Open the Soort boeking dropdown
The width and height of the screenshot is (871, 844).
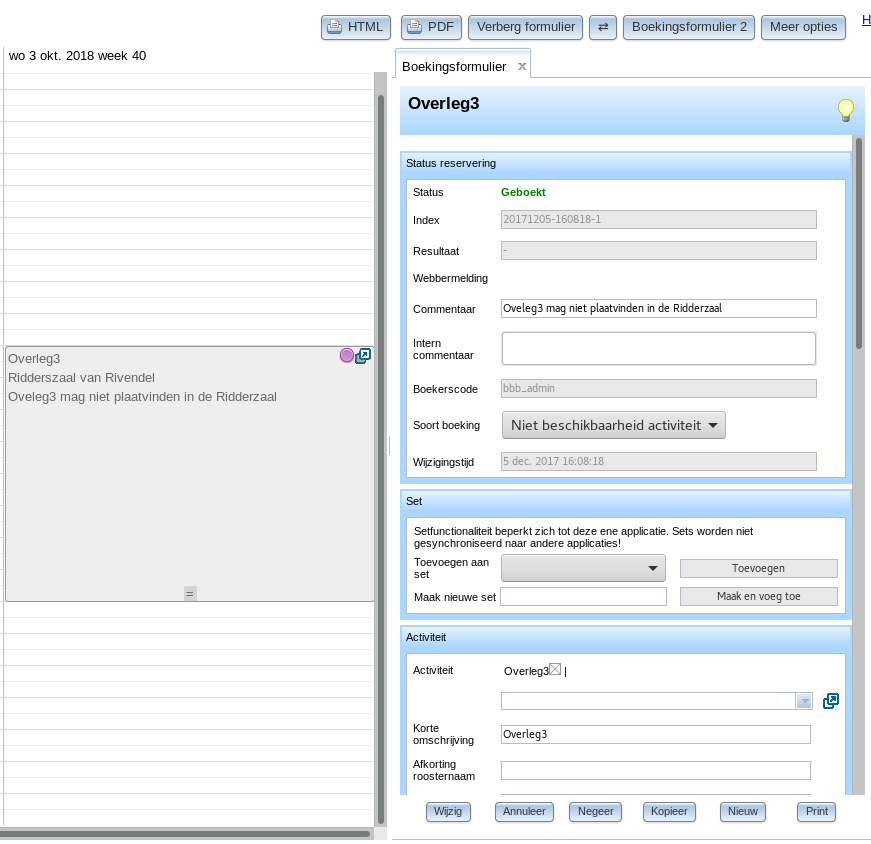point(613,425)
